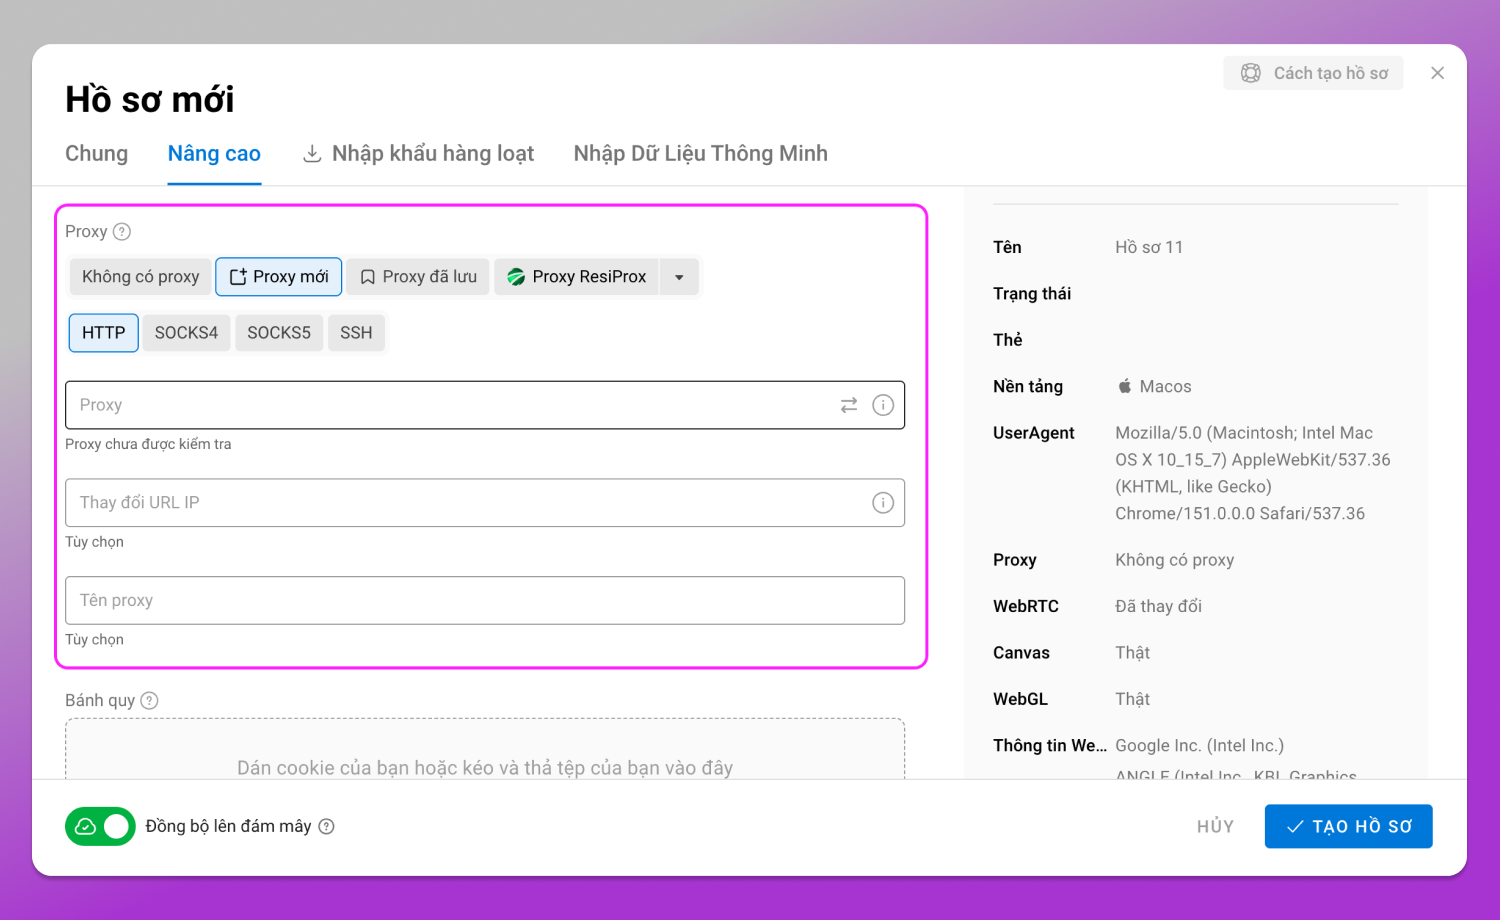Viewport: 1500px width, 920px height.
Task: Focus the Proxy input field
Action: [x=485, y=405]
